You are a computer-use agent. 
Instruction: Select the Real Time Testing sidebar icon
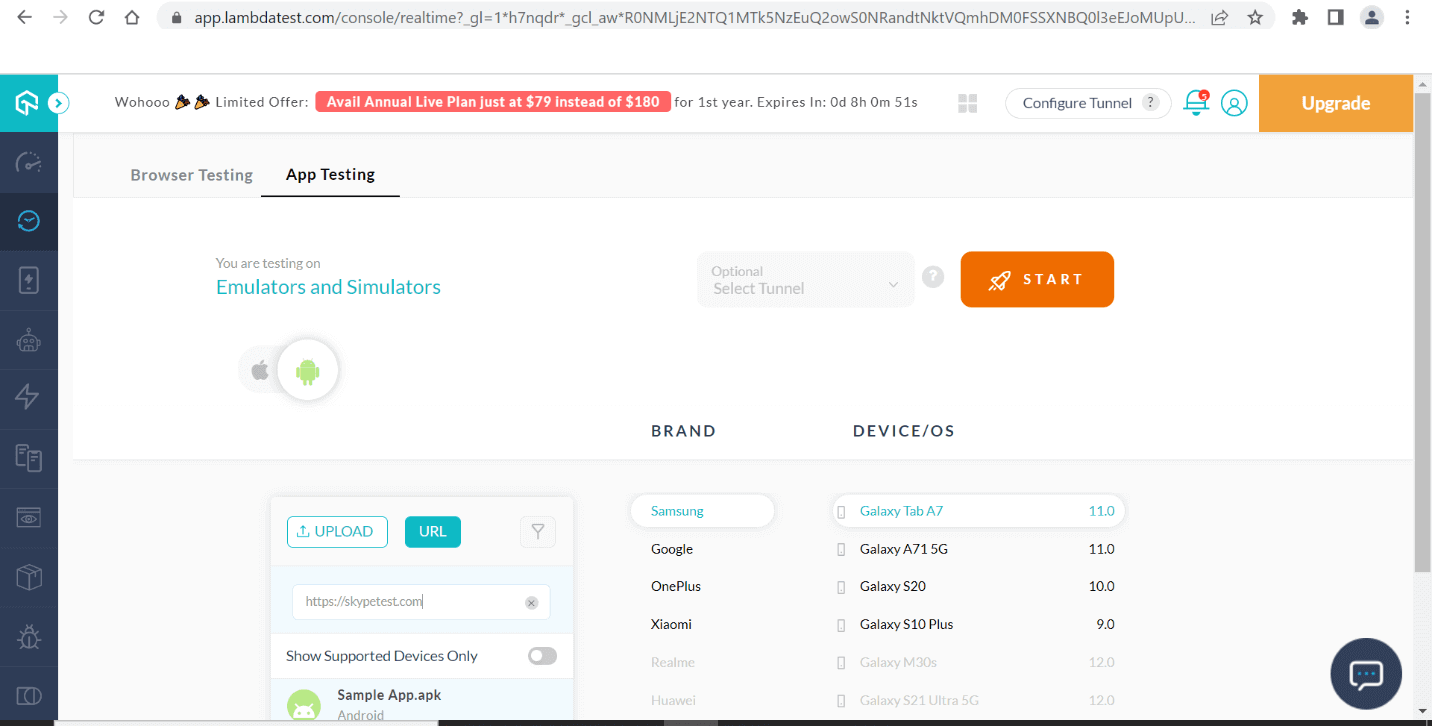(x=28, y=221)
